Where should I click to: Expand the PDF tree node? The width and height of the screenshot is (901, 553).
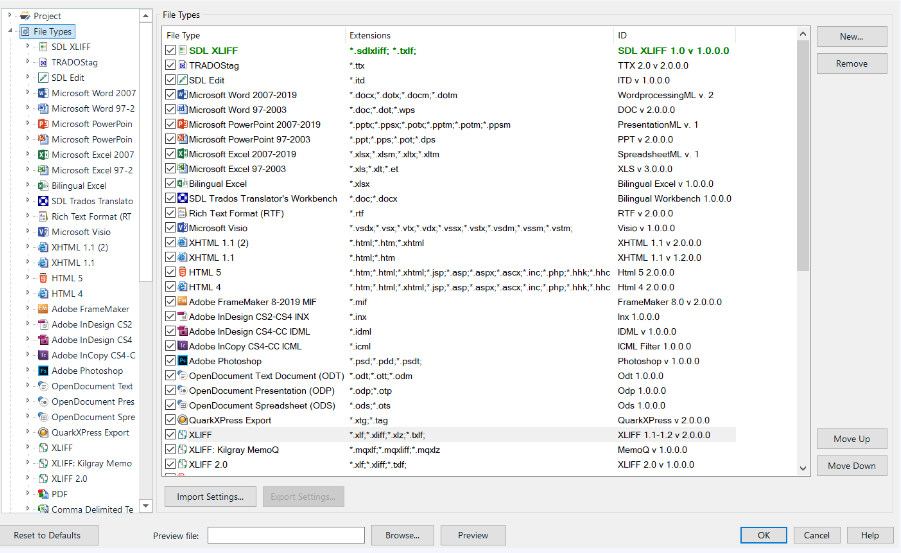[28, 493]
